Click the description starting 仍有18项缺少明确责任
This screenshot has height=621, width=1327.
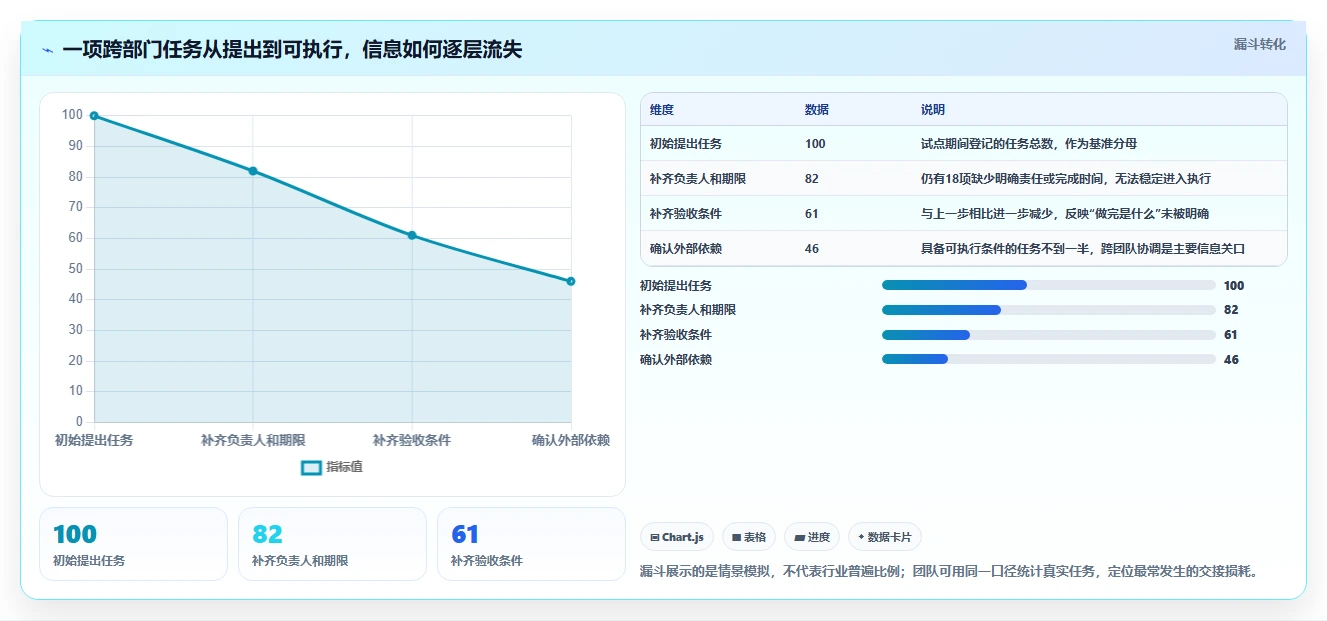point(1066,179)
